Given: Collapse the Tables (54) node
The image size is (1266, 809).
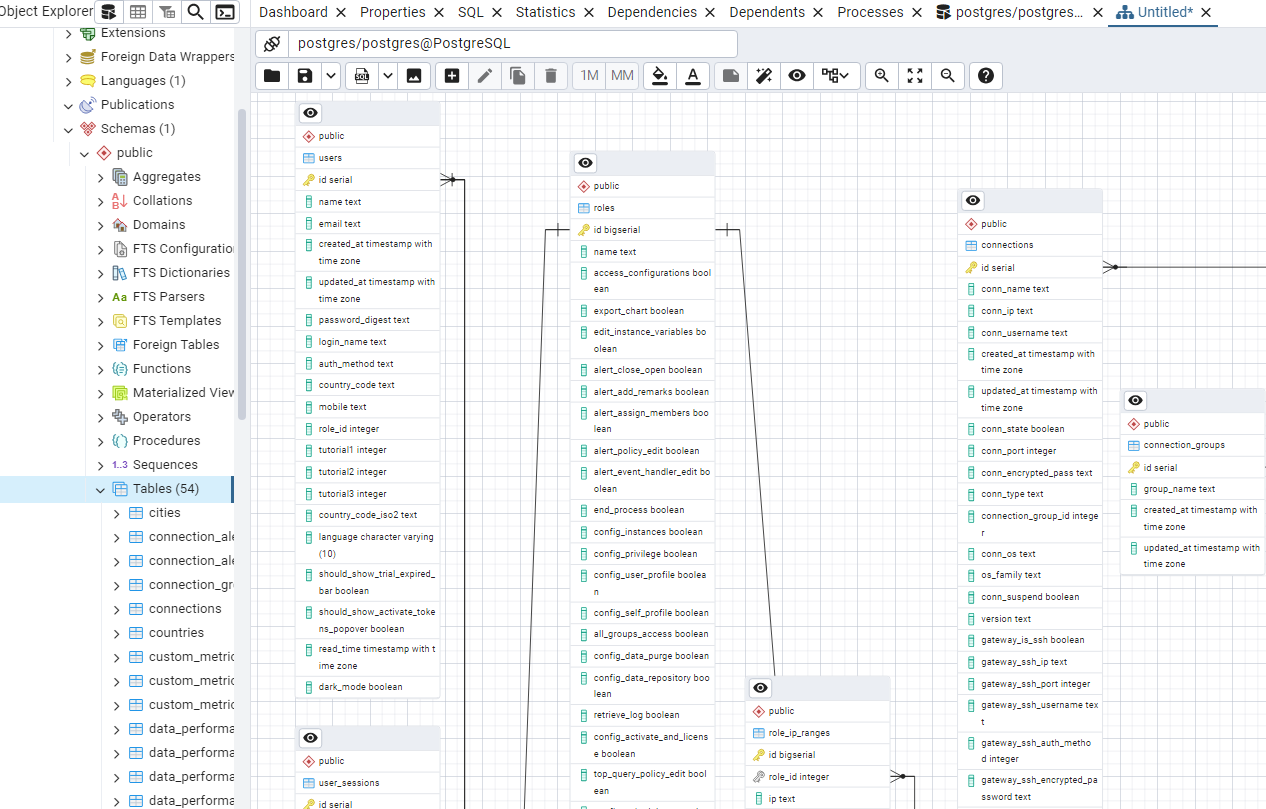Looking at the screenshot, I should click(101, 489).
